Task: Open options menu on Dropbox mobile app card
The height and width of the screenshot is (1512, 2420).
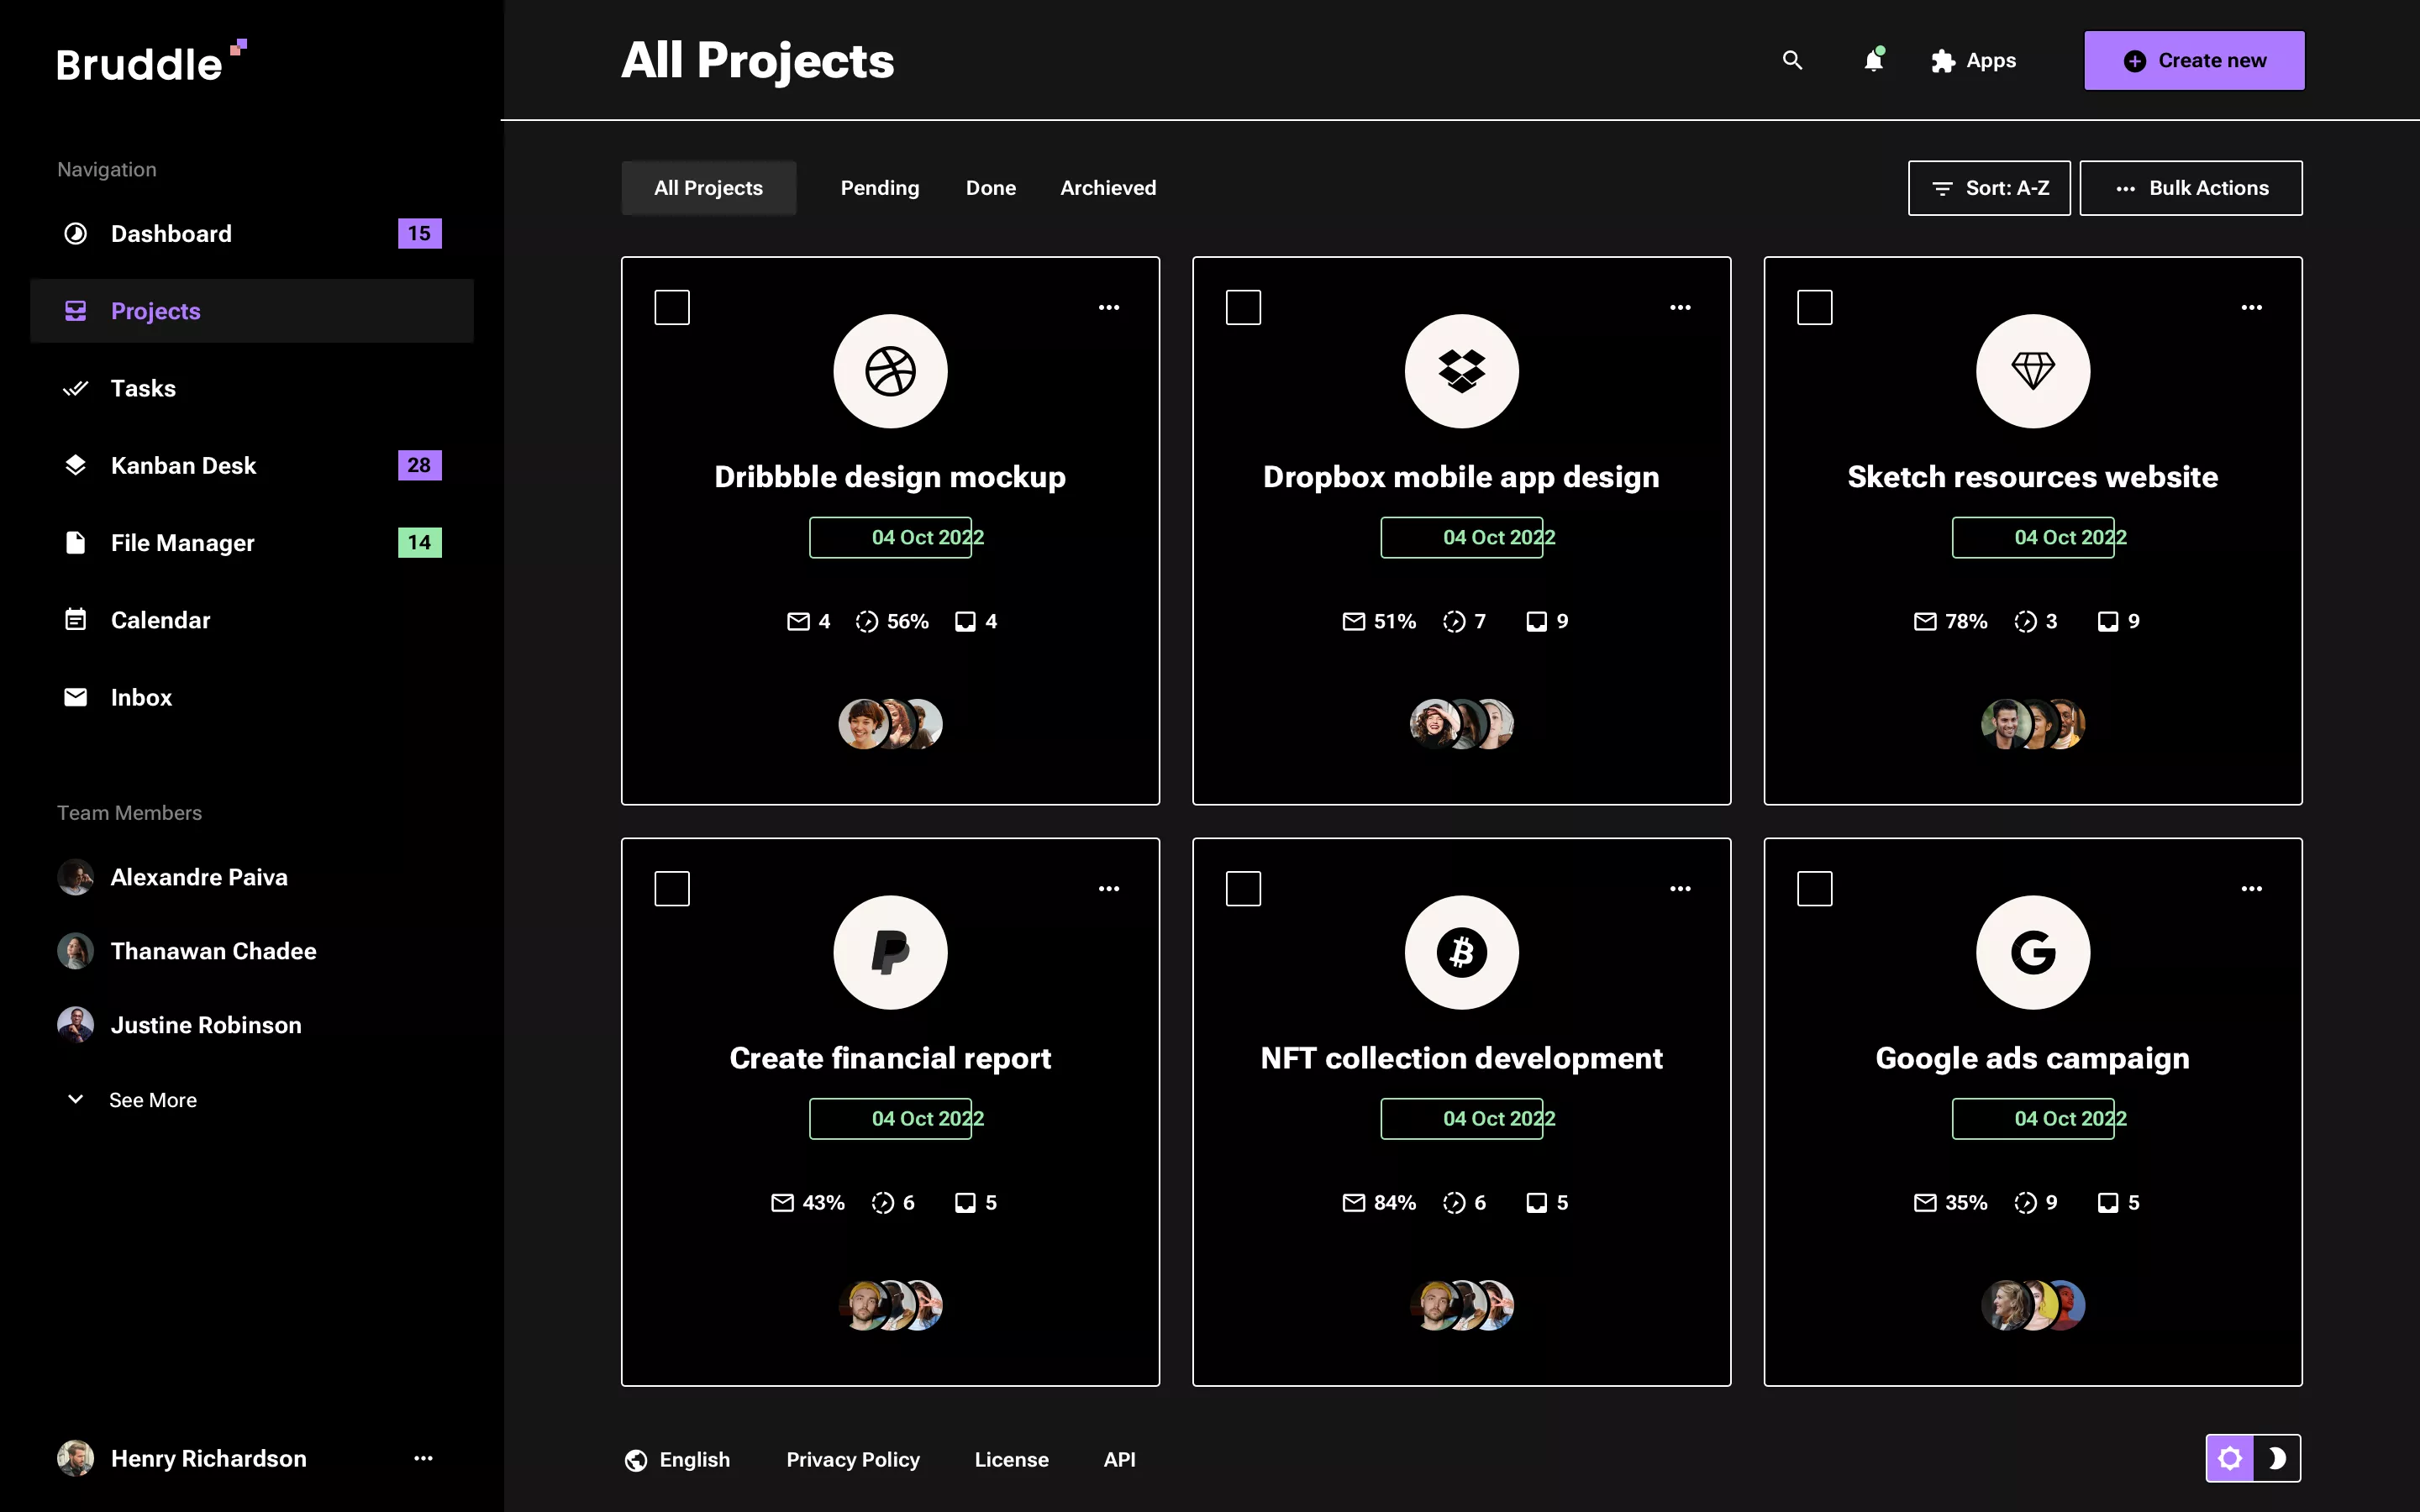Action: (x=1681, y=307)
